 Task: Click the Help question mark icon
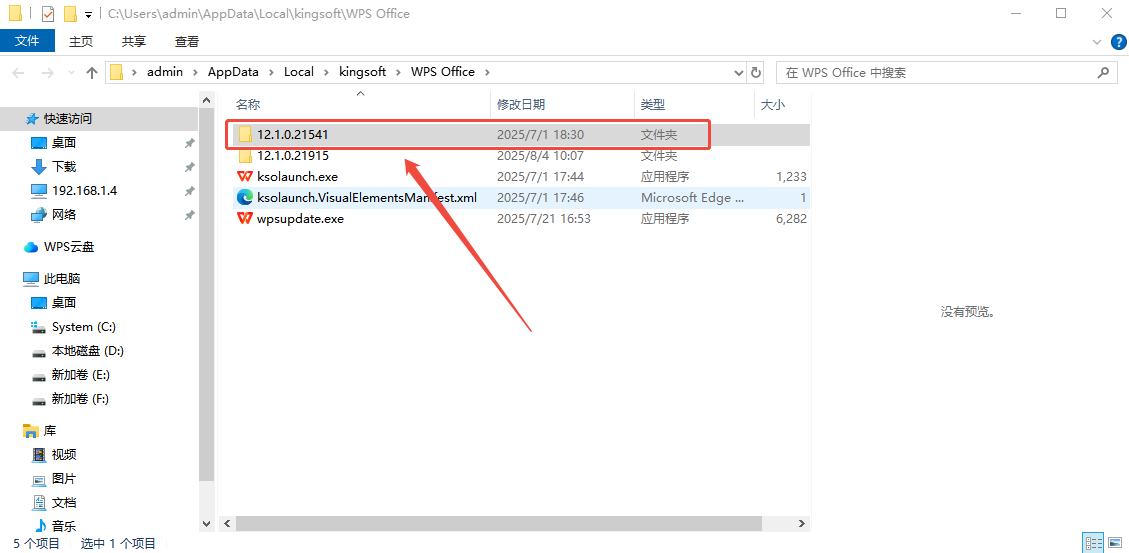(1118, 42)
